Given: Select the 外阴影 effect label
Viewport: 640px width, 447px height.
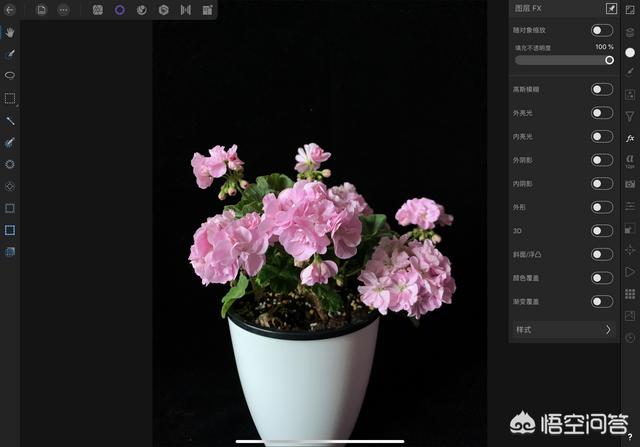Looking at the screenshot, I should (x=523, y=160).
